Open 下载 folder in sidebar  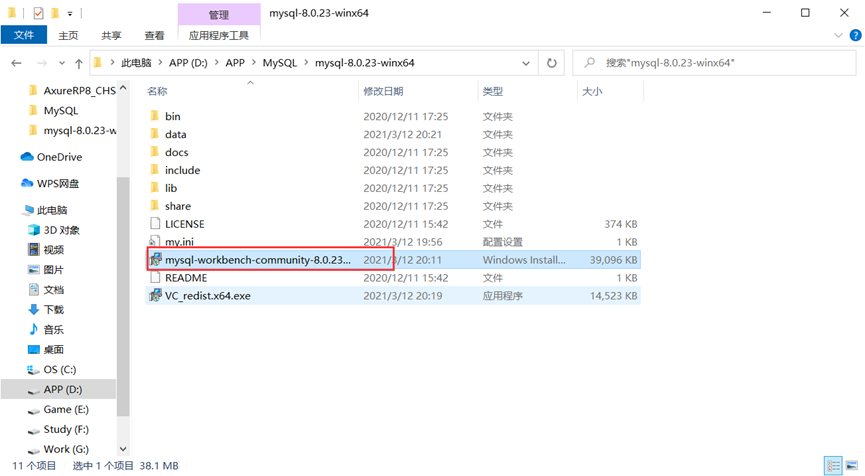coord(46,309)
